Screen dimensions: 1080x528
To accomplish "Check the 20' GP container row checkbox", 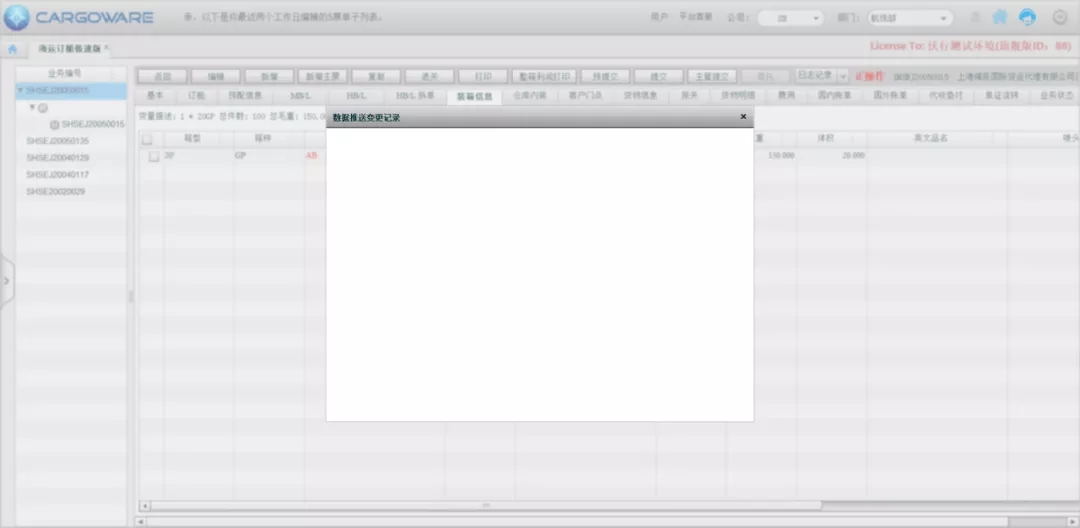I will click(154, 156).
